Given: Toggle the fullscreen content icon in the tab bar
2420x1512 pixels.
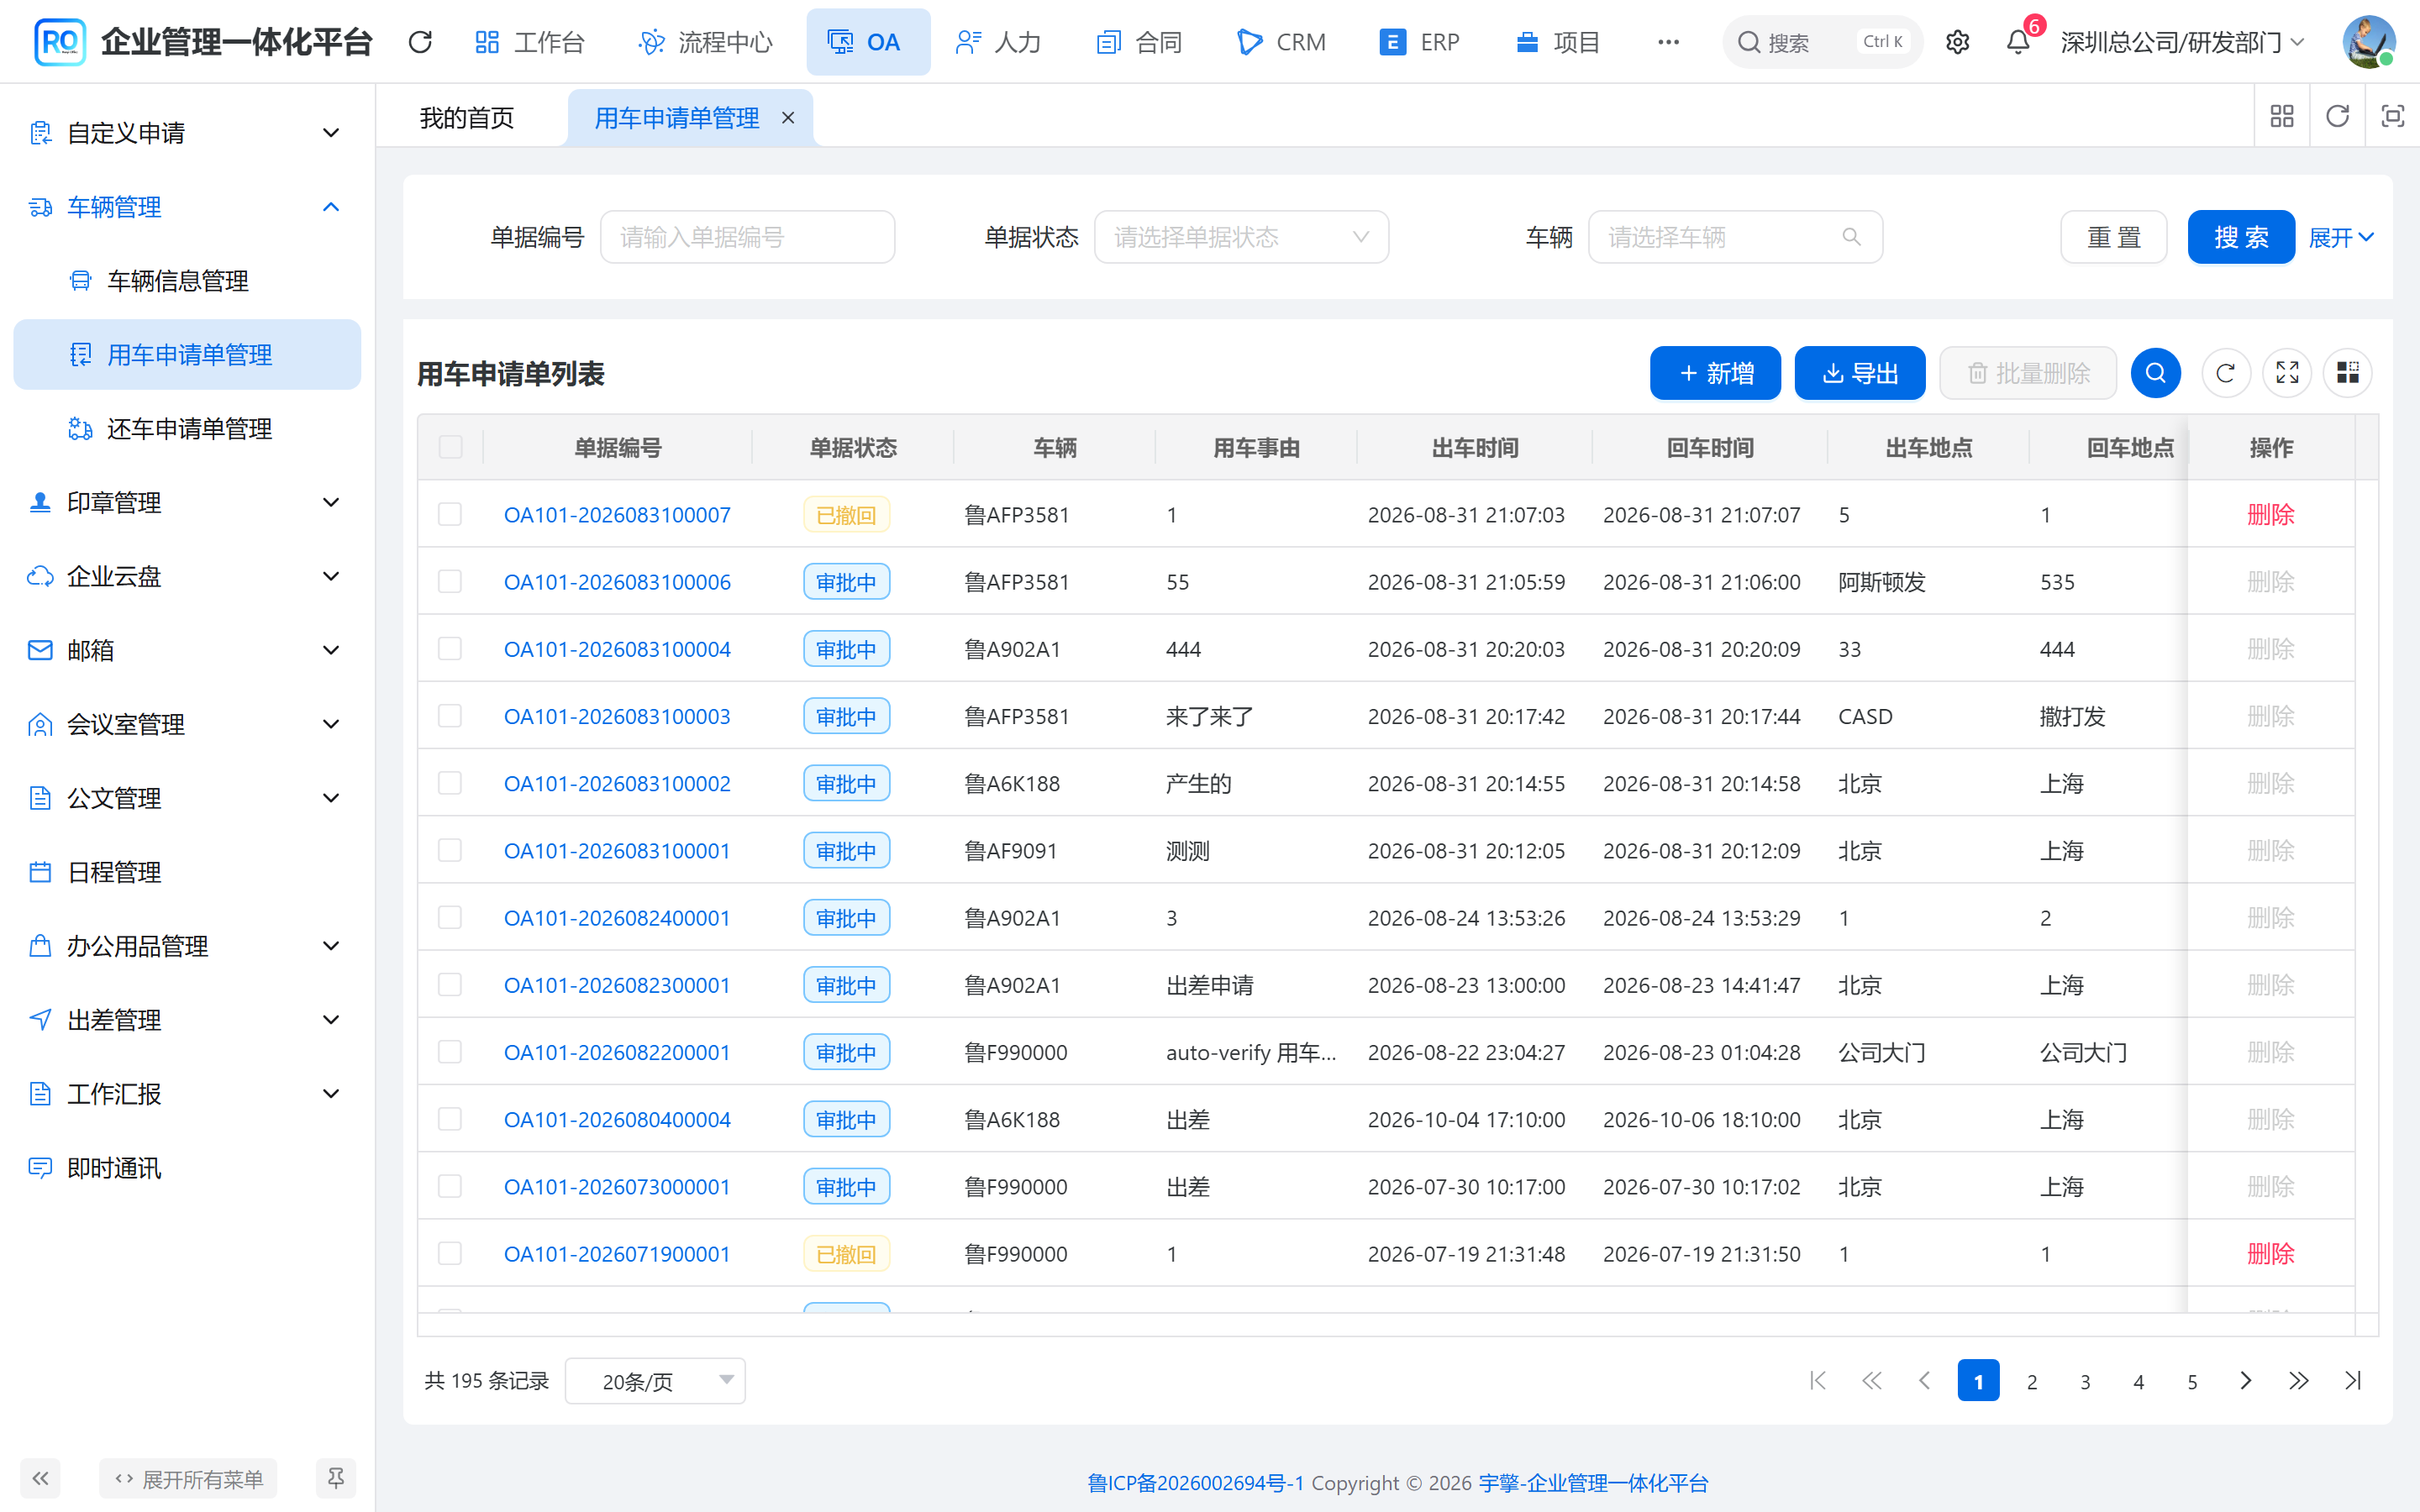Looking at the screenshot, I should (2392, 117).
